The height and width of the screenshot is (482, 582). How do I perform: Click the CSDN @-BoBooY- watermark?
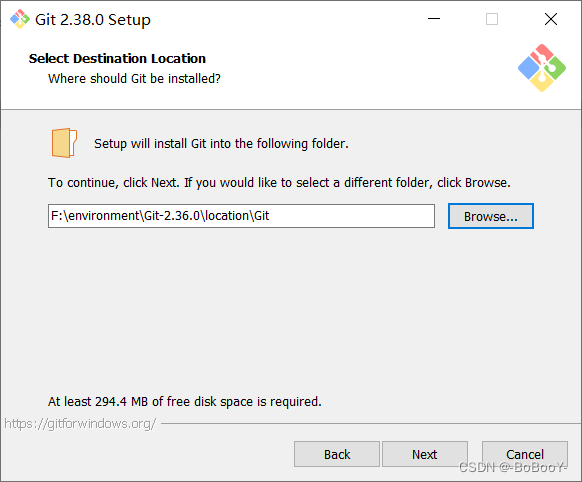click(513, 467)
